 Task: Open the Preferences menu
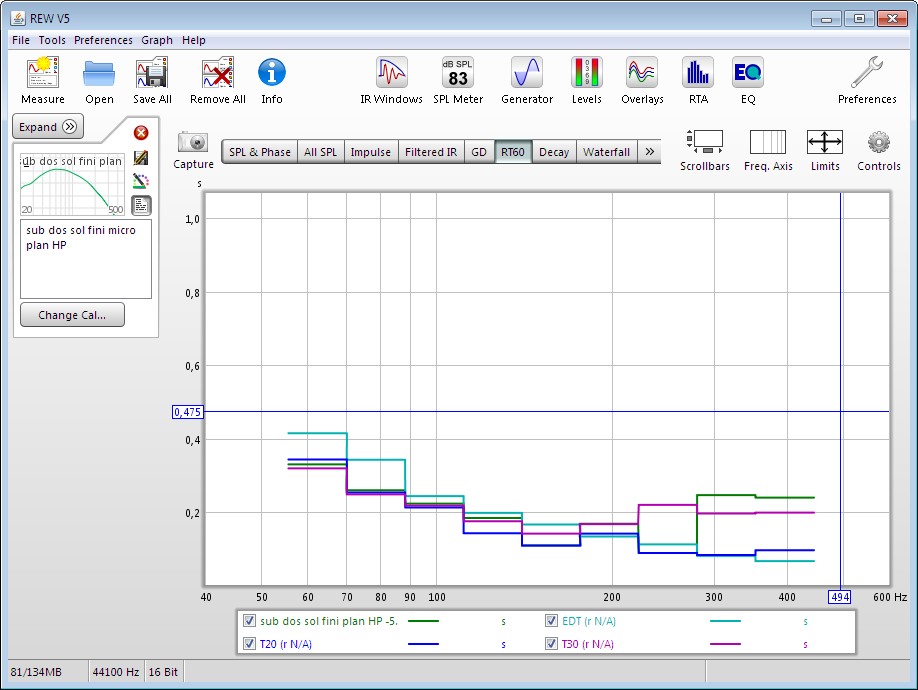click(103, 40)
